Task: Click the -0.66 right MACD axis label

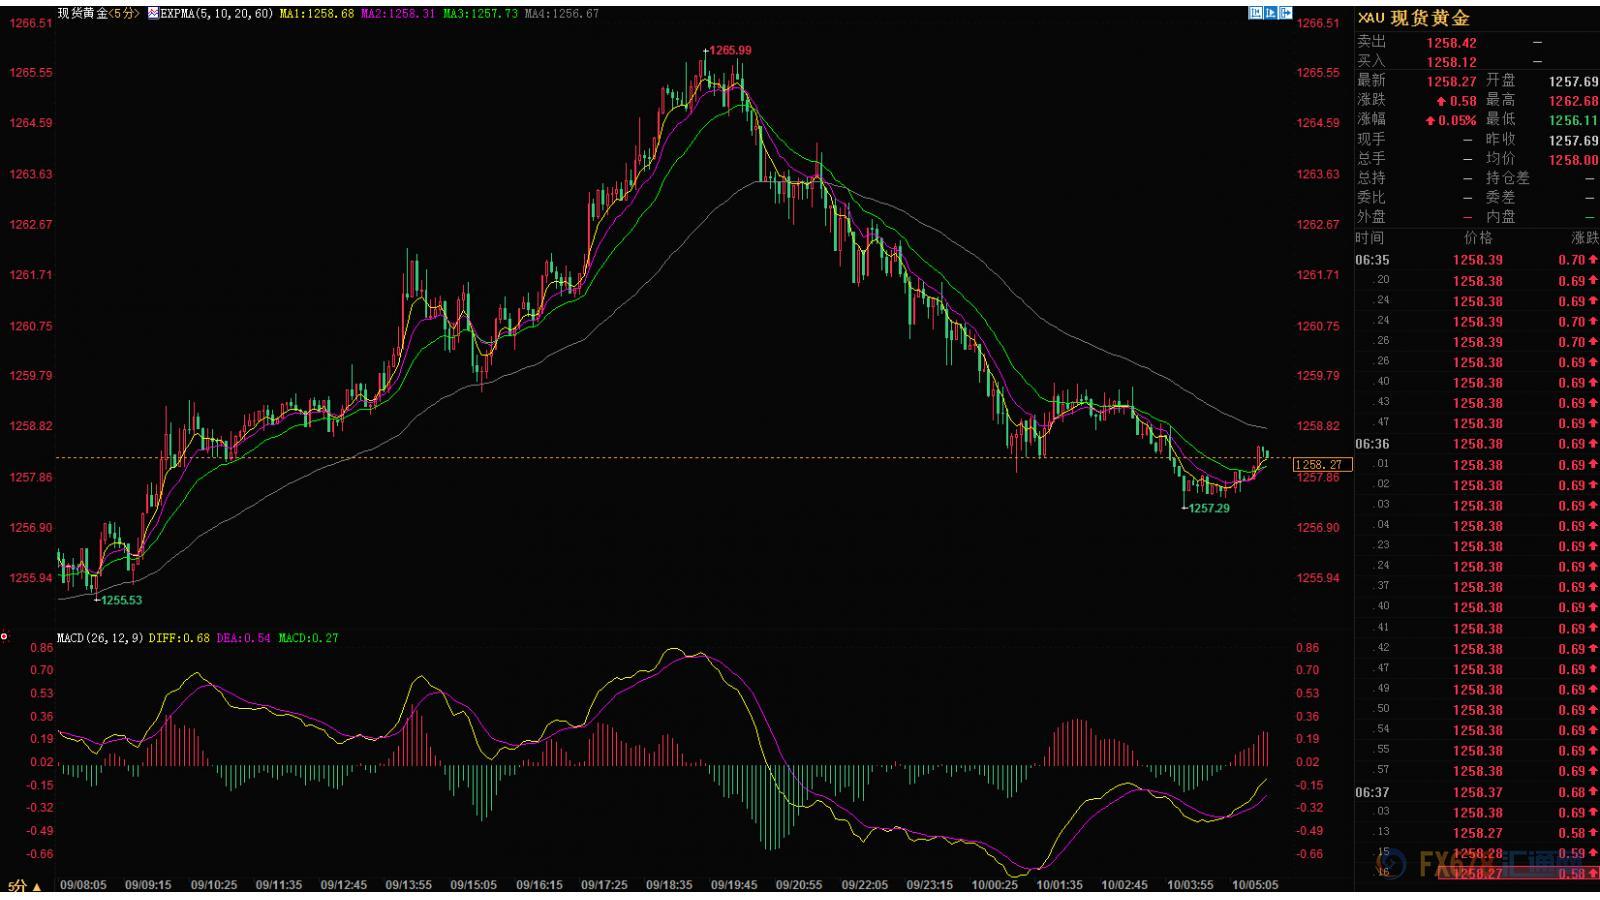Action: tap(1308, 854)
